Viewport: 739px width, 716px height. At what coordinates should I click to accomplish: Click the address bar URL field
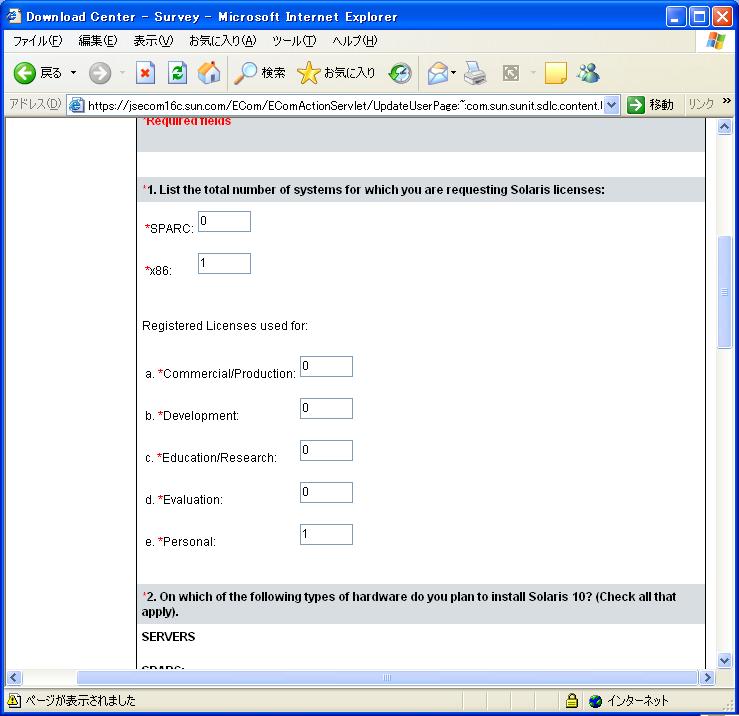(344, 105)
